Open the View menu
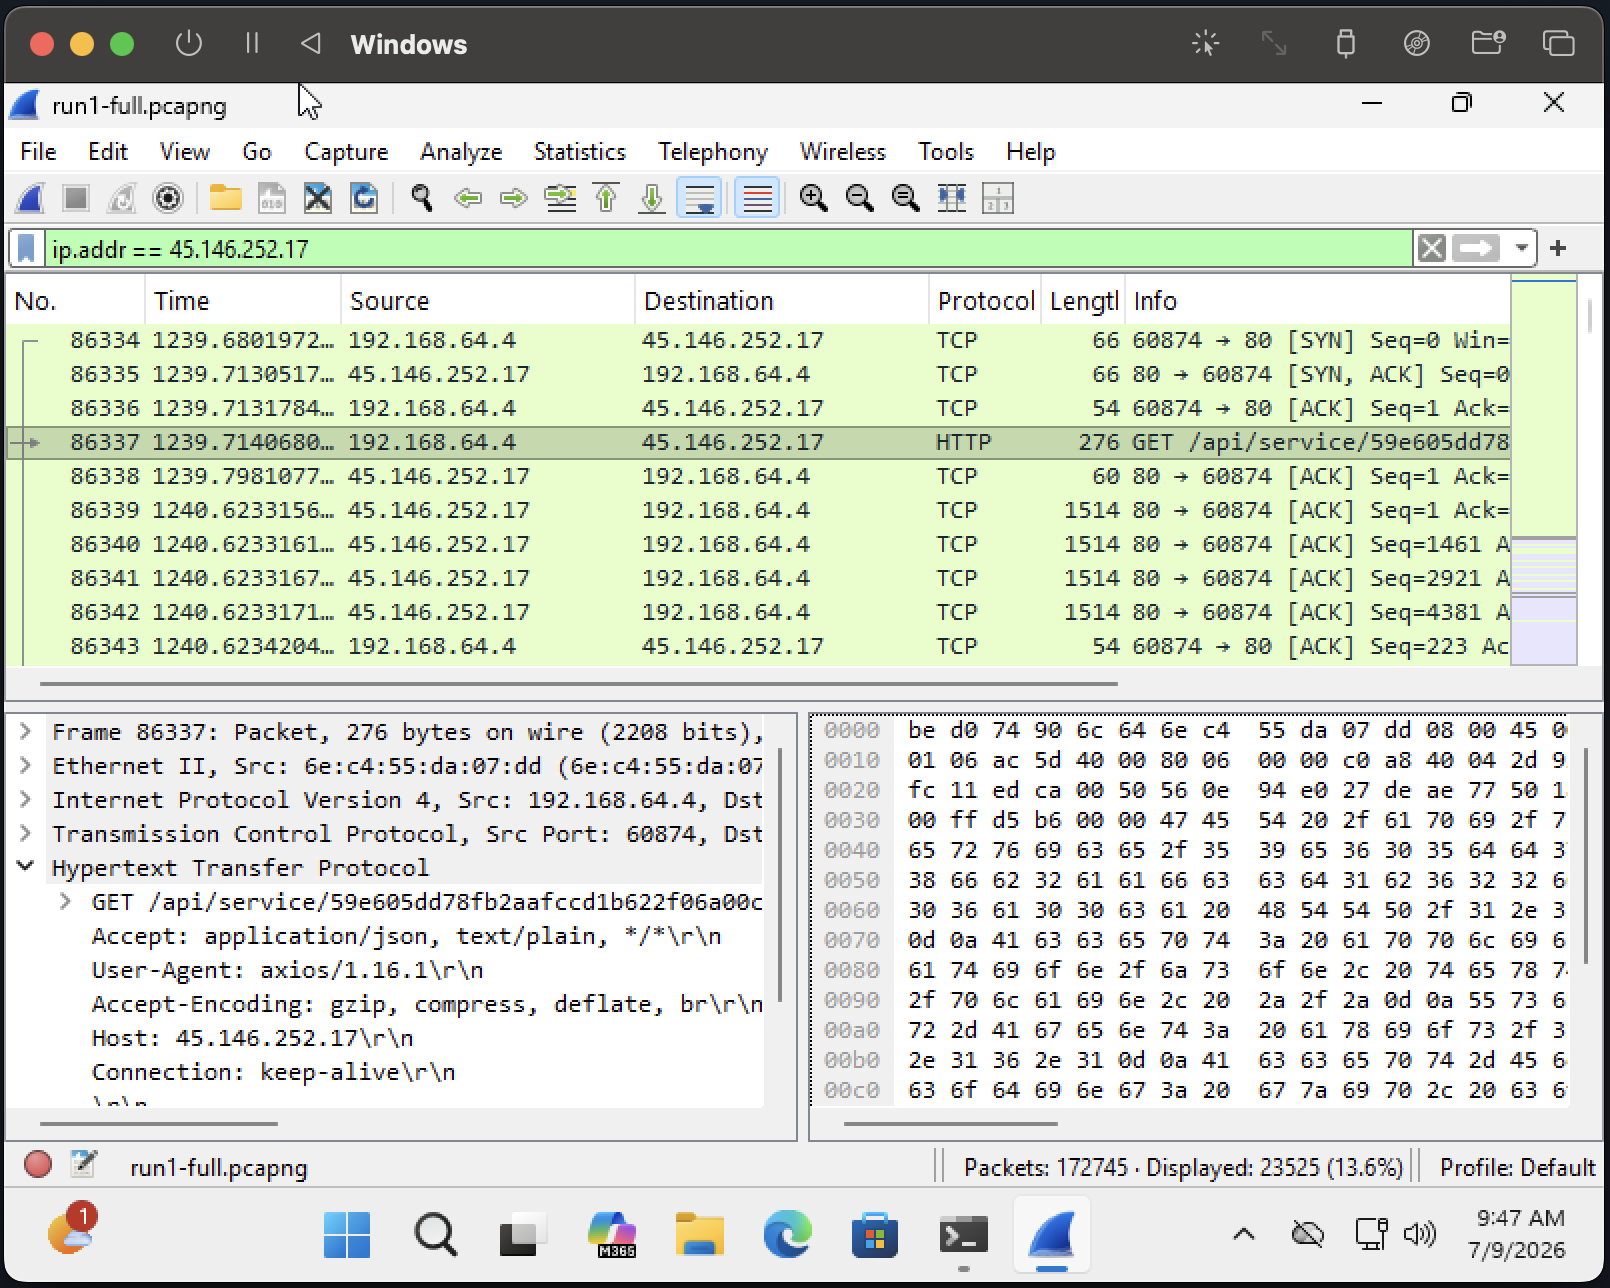The image size is (1610, 1288). 185,152
